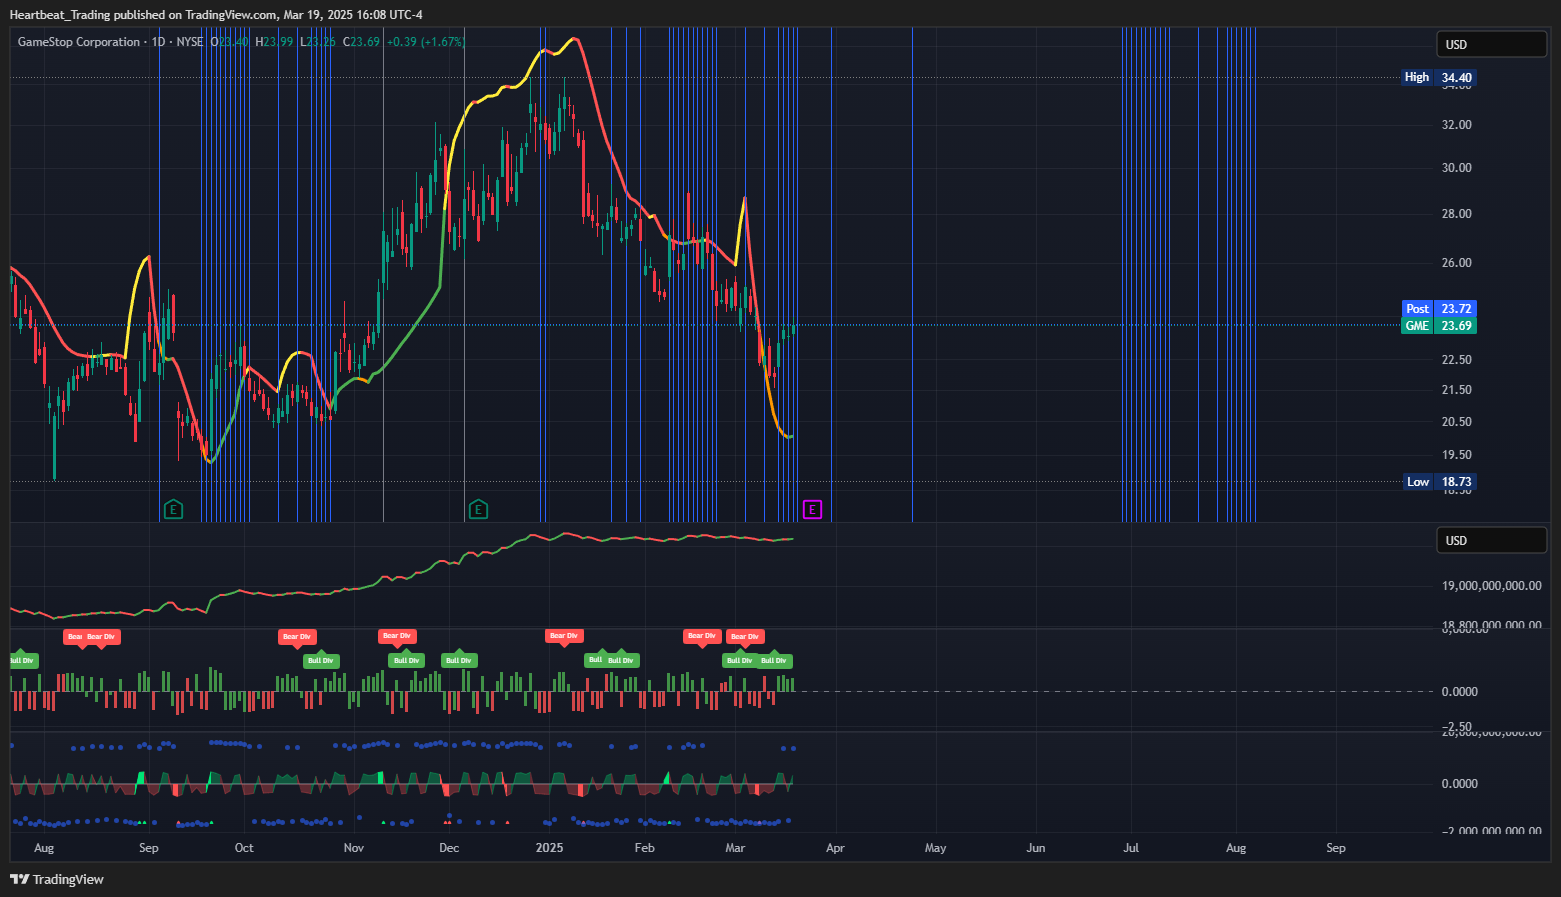Image resolution: width=1561 pixels, height=897 pixels.
Task: Click the Bear Div label above the Mar mark
Action: (745, 637)
